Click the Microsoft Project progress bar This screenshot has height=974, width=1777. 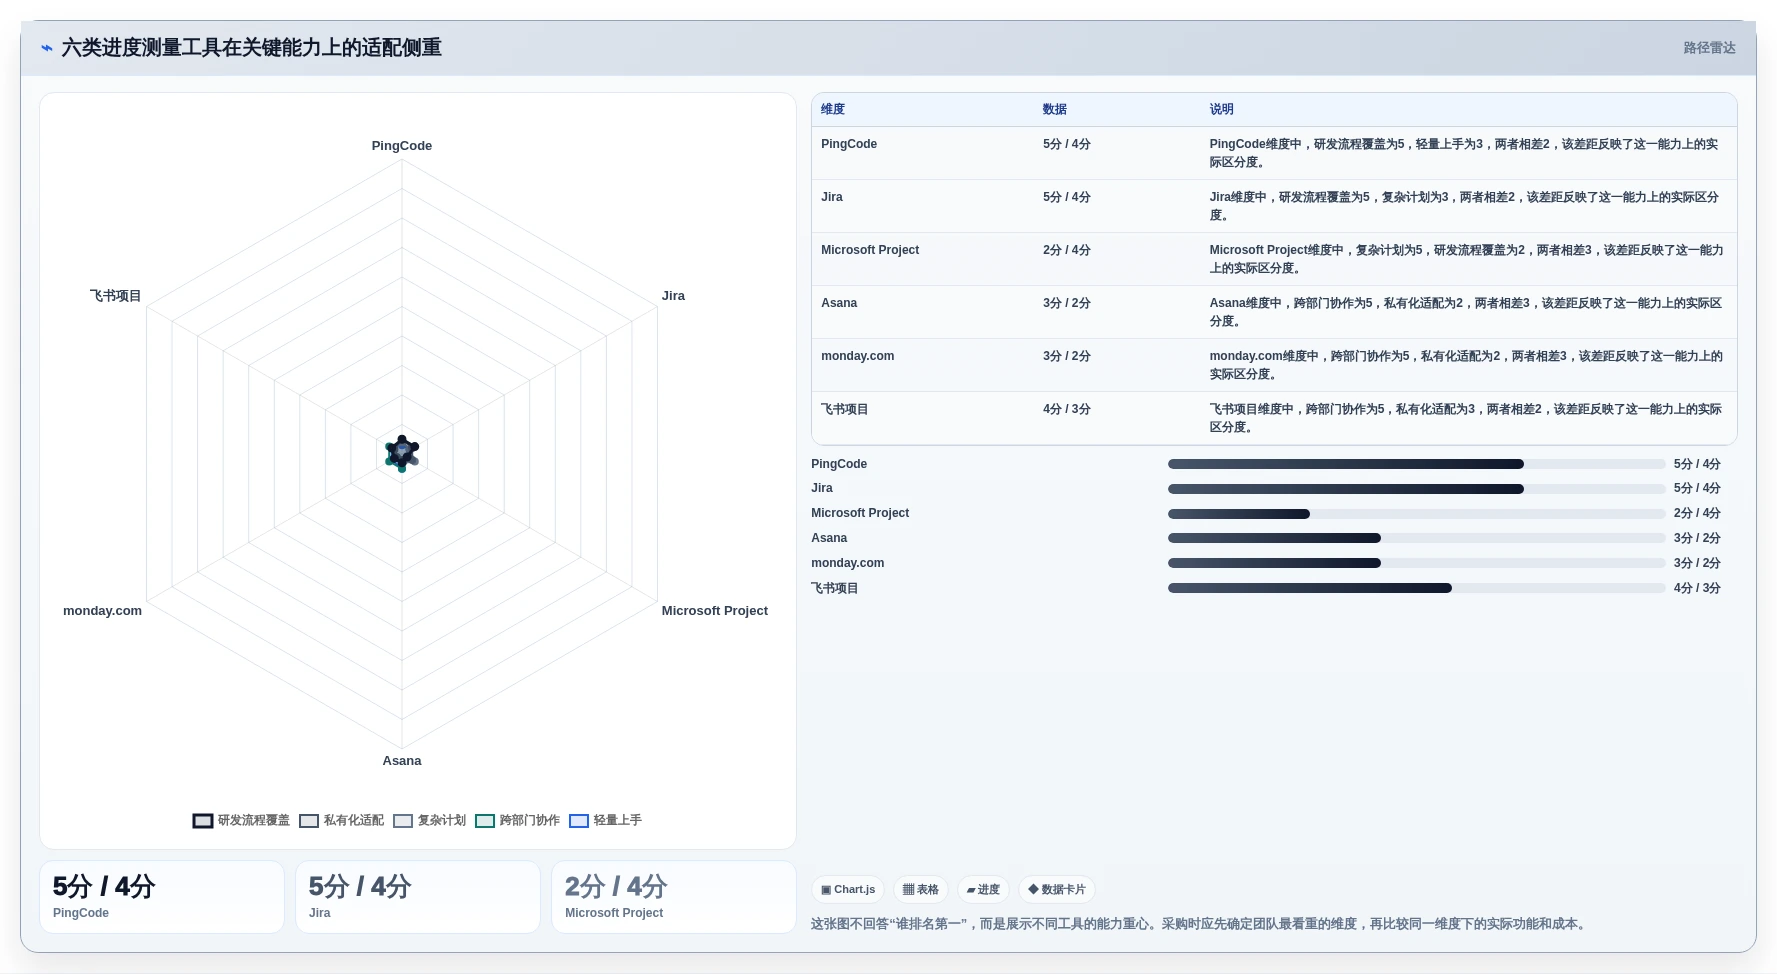coord(1416,514)
